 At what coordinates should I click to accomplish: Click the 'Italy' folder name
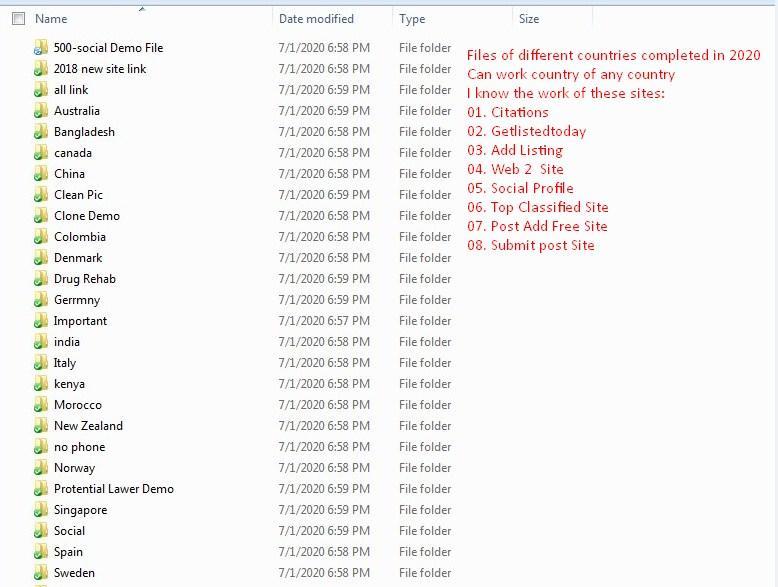click(x=65, y=363)
